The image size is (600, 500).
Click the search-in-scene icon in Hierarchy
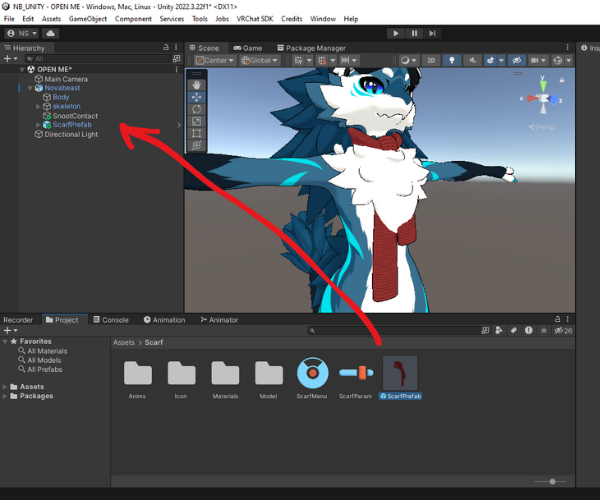pos(176,58)
